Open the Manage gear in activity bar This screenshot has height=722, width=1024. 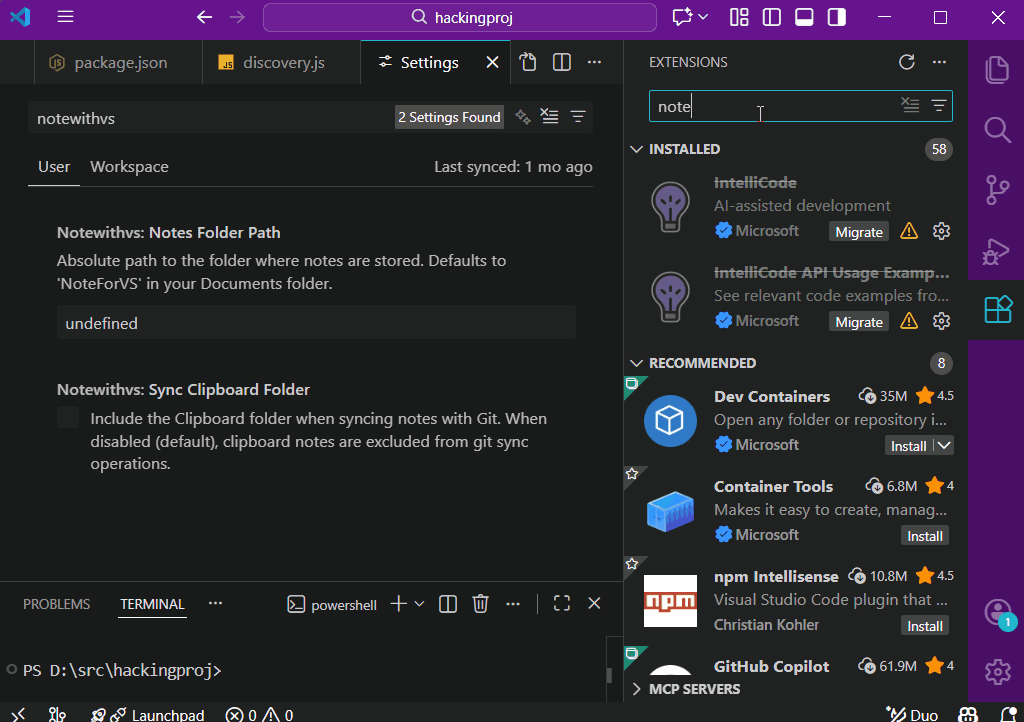click(x=997, y=672)
